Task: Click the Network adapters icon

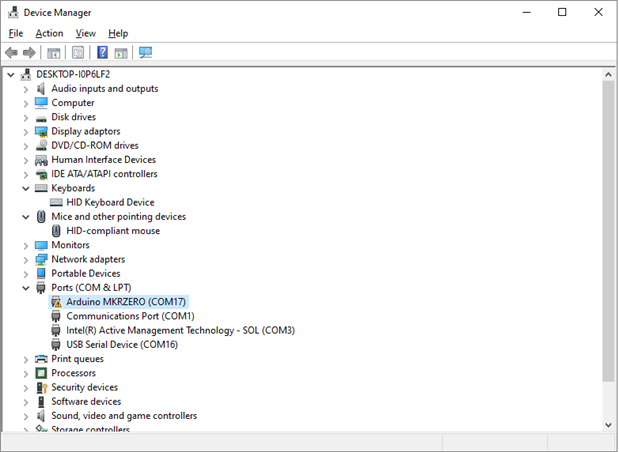Action: tap(41, 259)
